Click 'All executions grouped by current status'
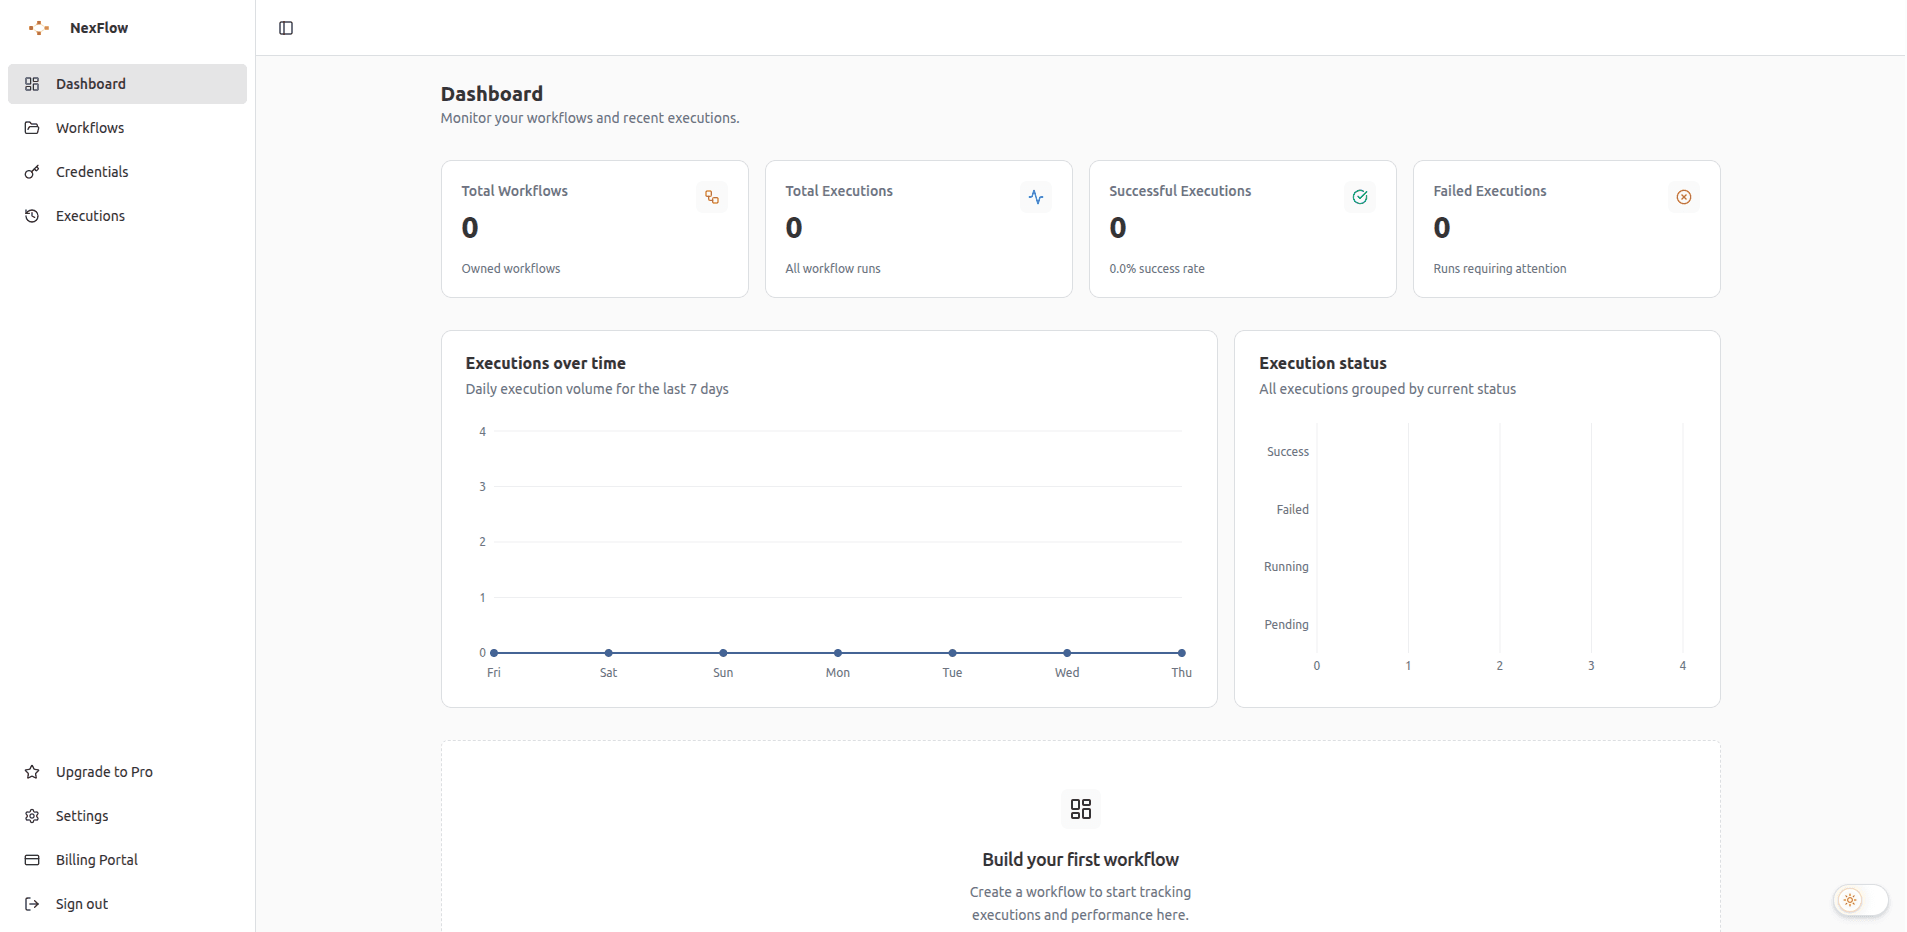This screenshot has height=932, width=1907. (x=1388, y=389)
